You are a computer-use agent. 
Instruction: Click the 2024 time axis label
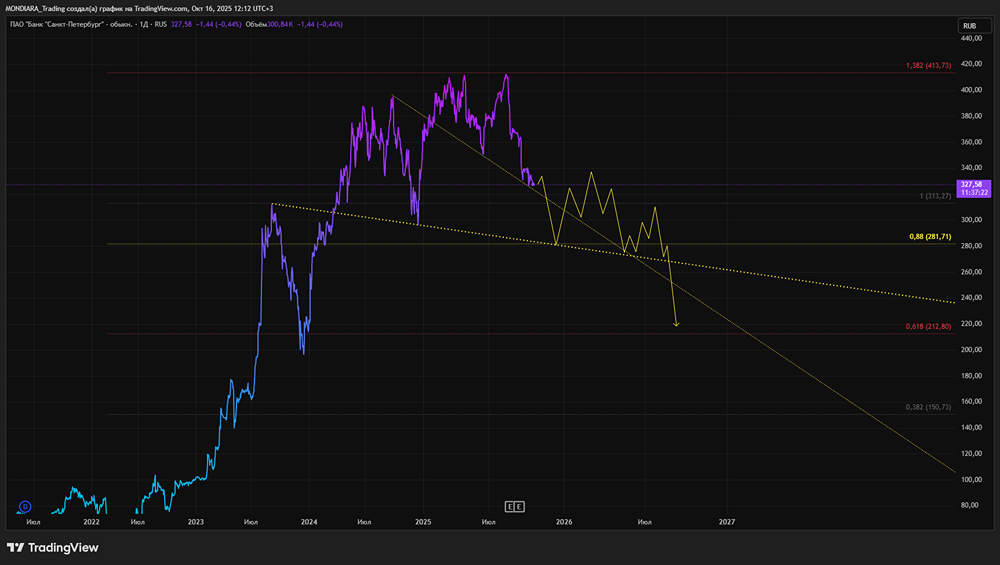pos(309,522)
